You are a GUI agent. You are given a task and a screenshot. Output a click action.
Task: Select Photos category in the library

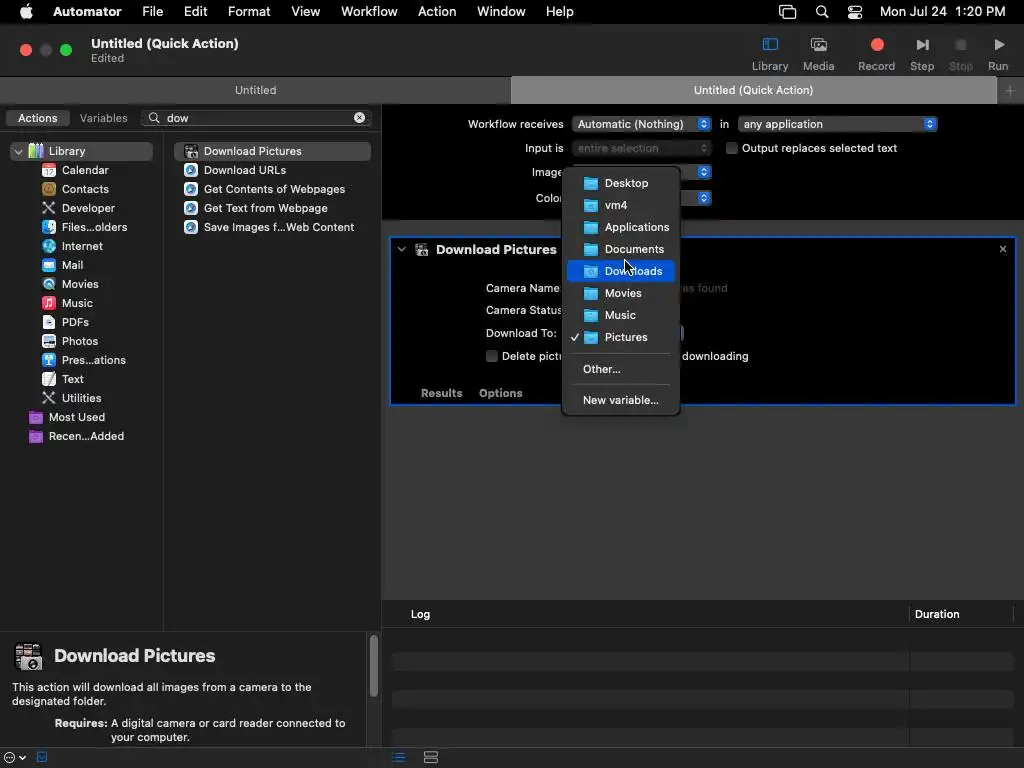click(80, 340)
